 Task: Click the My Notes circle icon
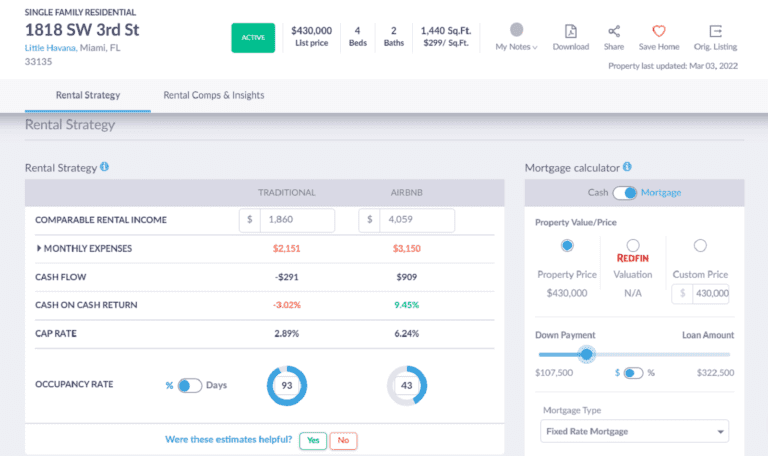click(x=516, y=30)
